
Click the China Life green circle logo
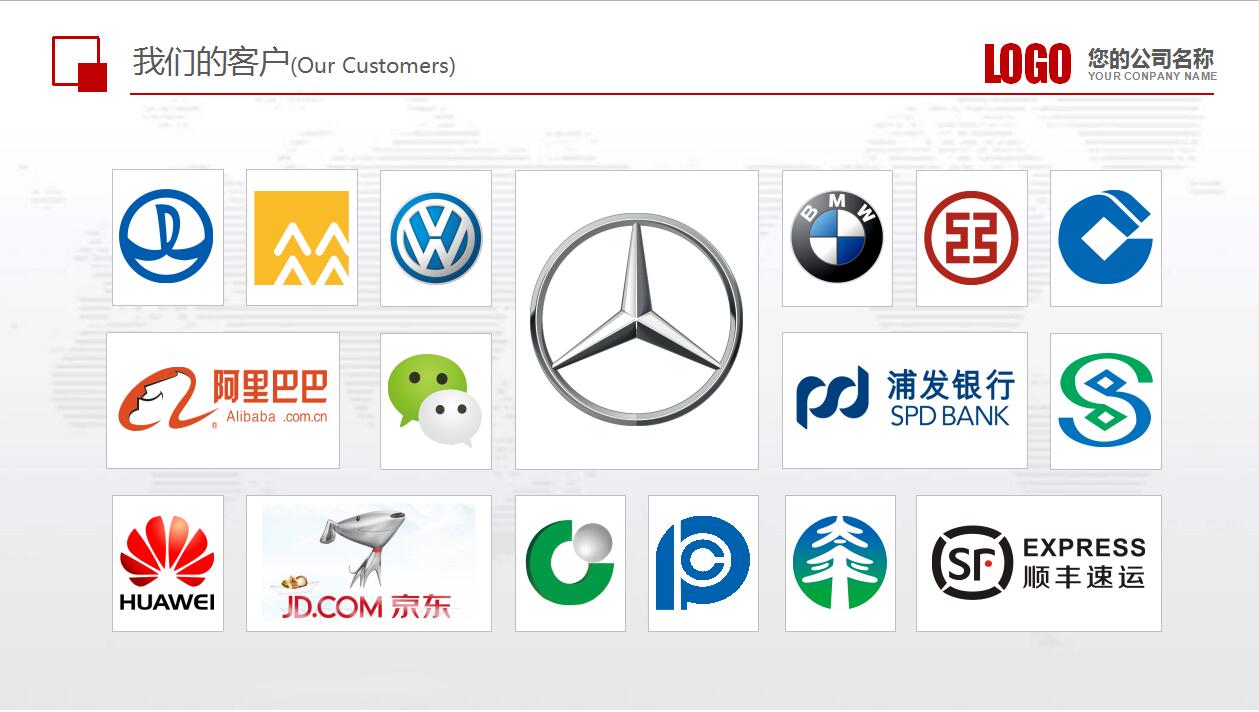click(570, 563)
